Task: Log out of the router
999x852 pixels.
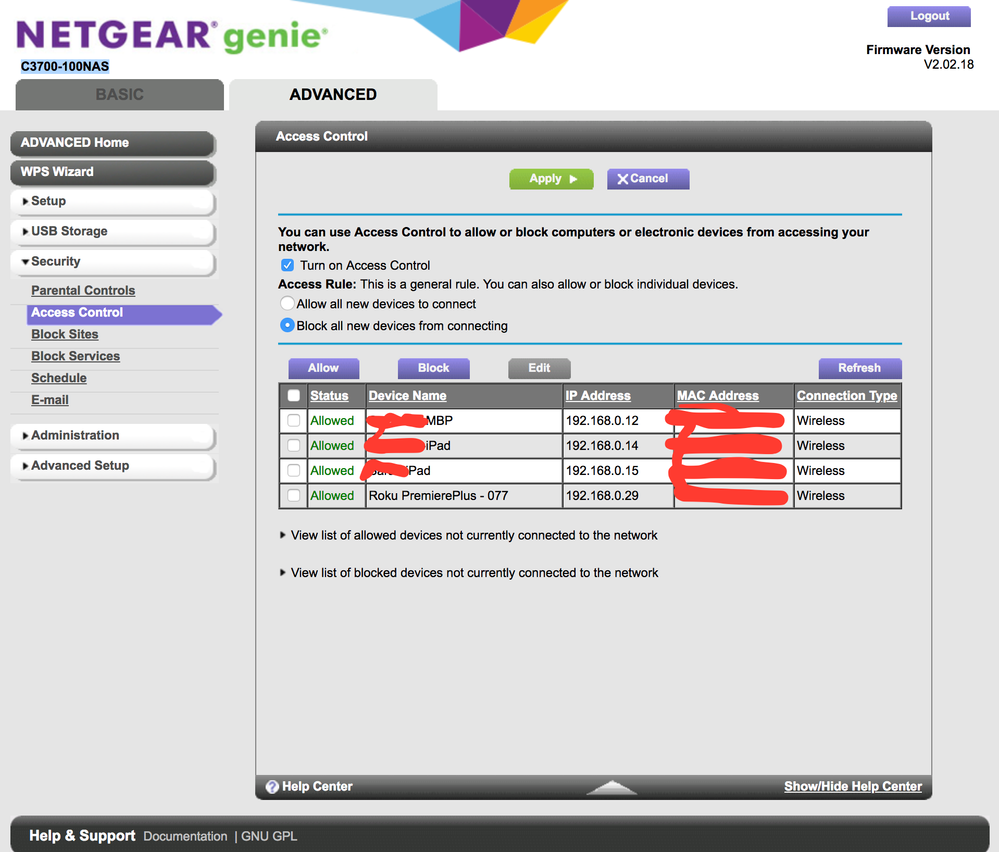Action: tap(929, 17)
